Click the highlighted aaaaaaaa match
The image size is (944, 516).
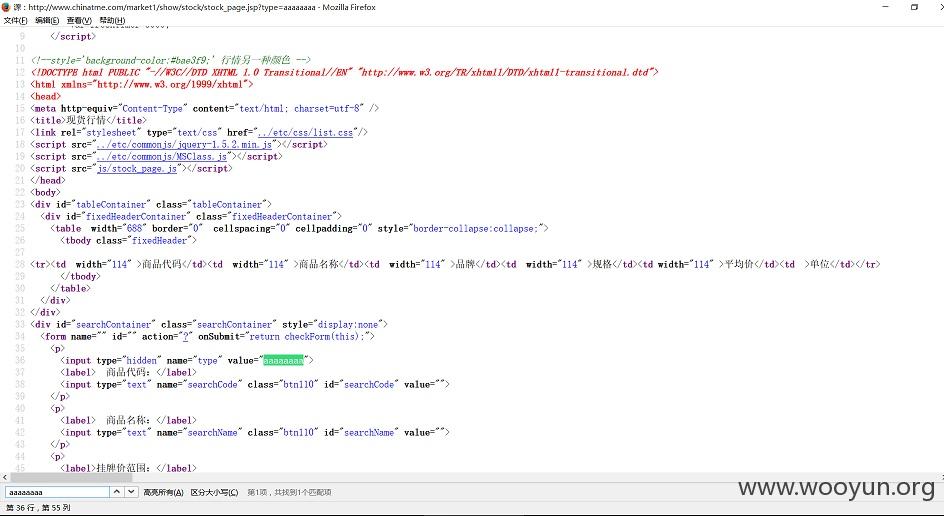(x=283, y=361)
